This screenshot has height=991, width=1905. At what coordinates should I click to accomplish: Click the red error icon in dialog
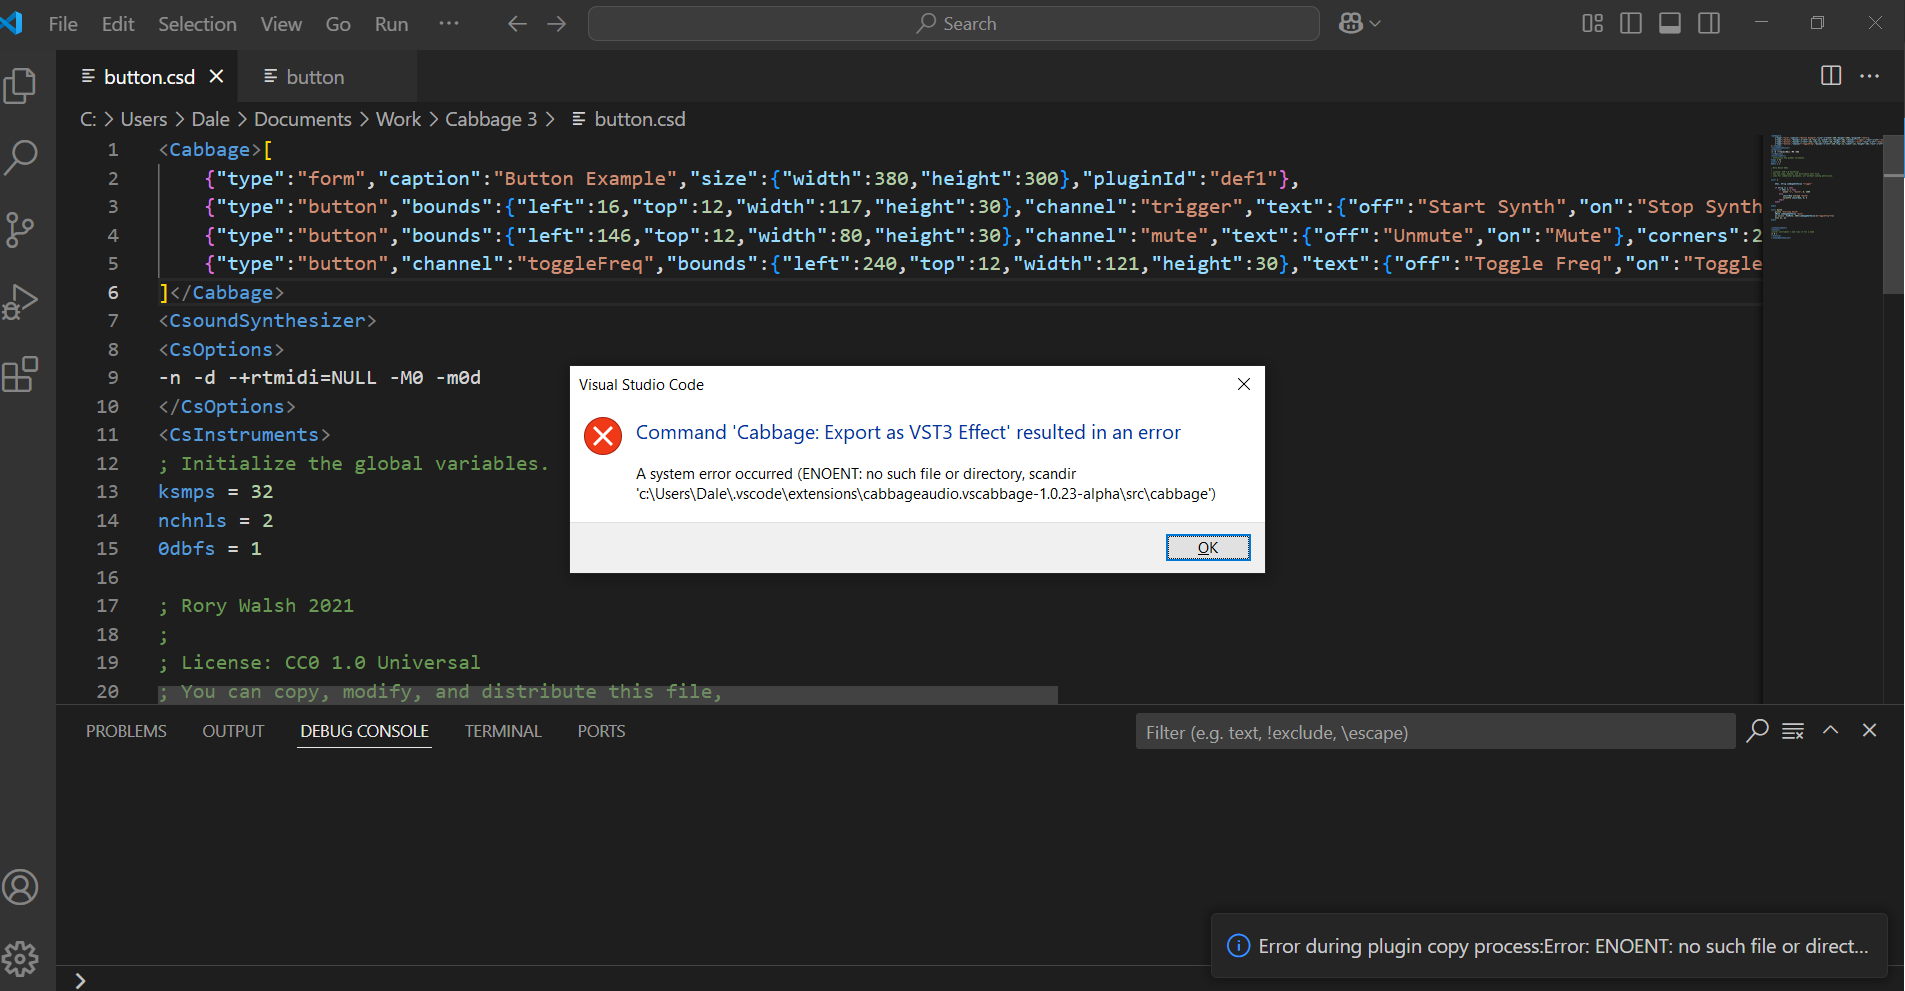[x=603, y=436]
